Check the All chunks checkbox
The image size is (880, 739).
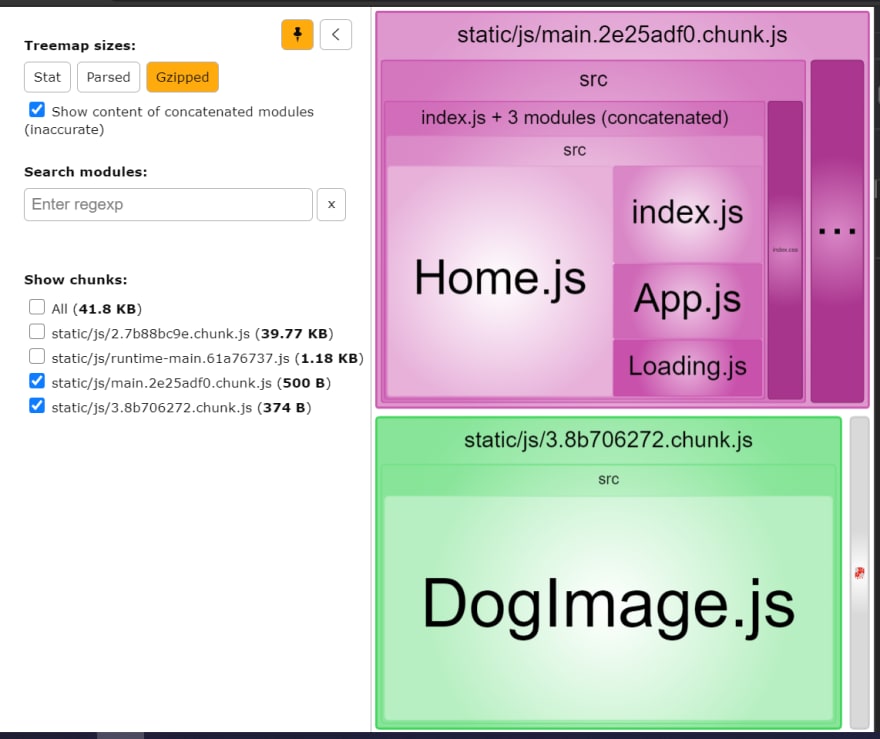pos(37,307)
